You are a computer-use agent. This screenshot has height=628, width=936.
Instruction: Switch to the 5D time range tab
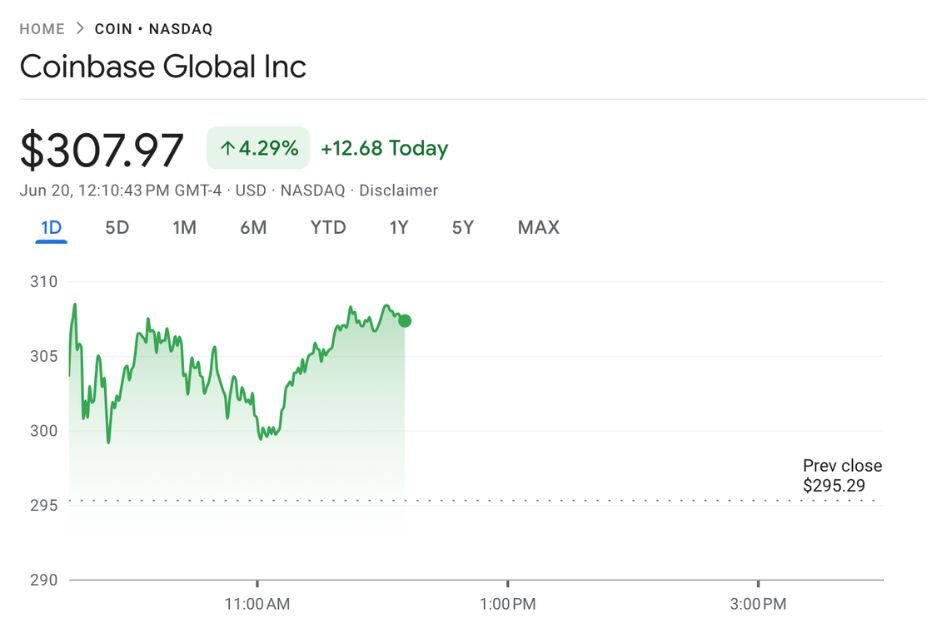pos(117,228)
